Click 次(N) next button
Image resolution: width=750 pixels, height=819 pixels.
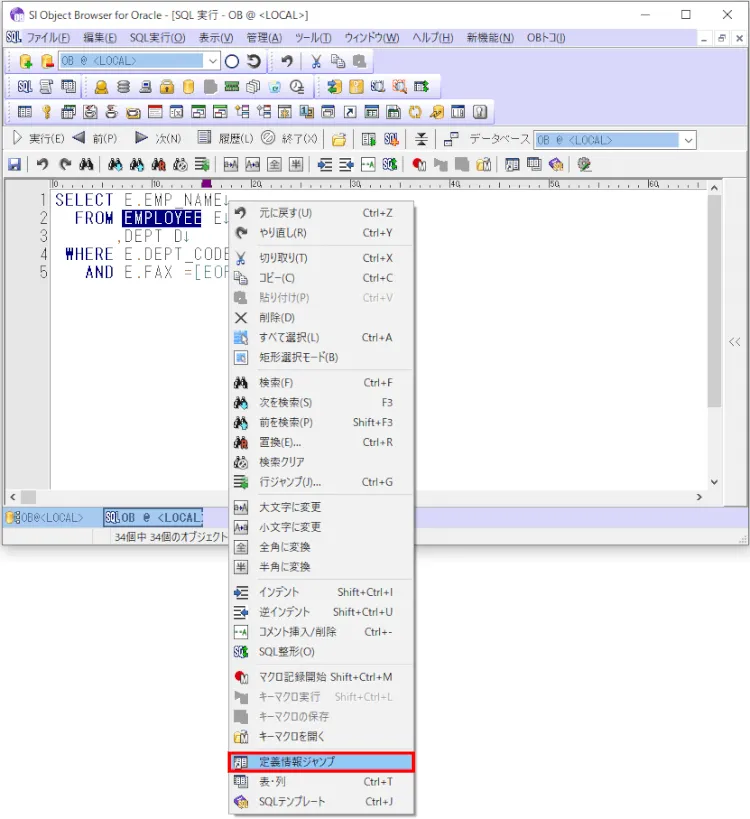coord(158,138)
